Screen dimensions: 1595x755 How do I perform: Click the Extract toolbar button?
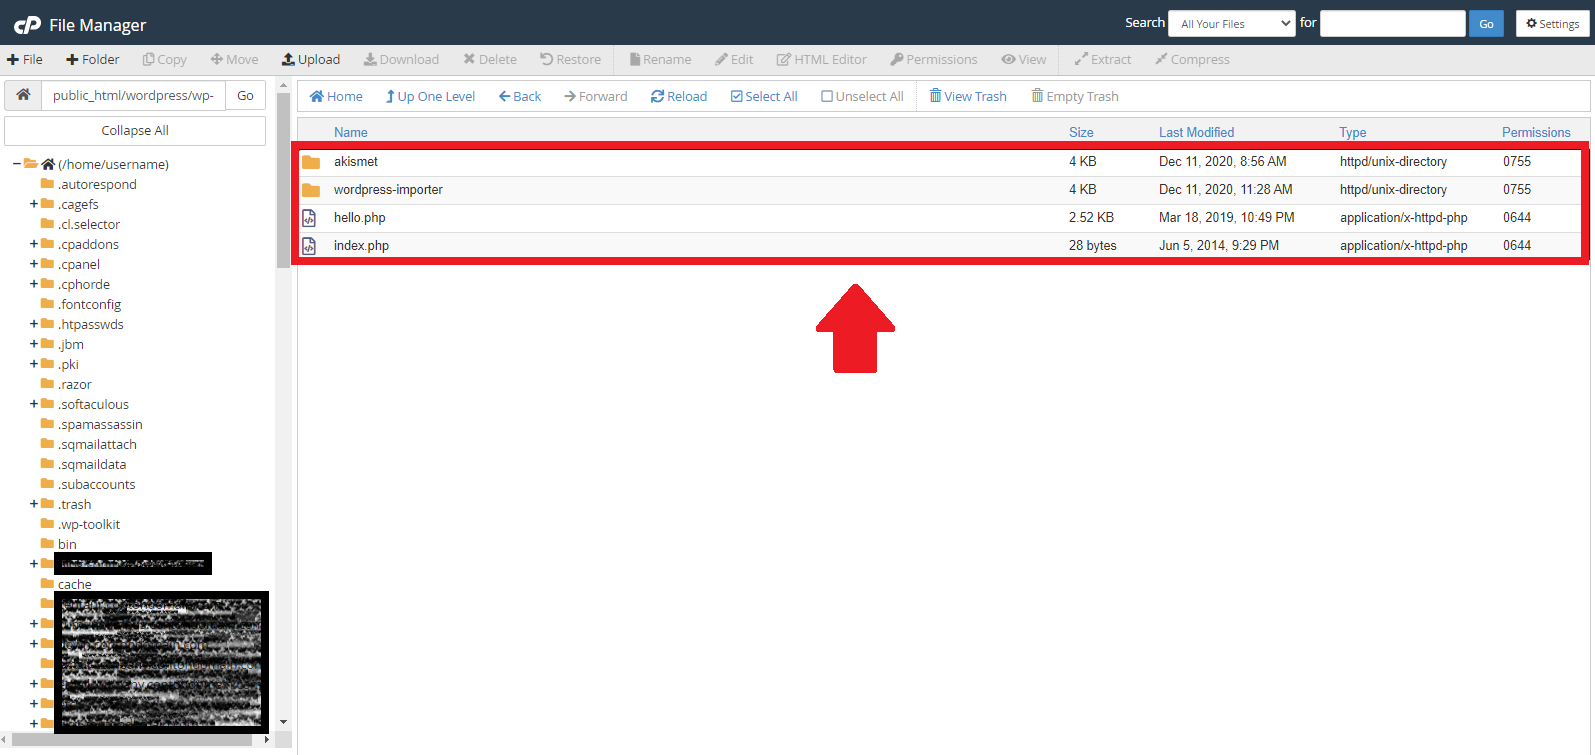(x=1103, y=60)
